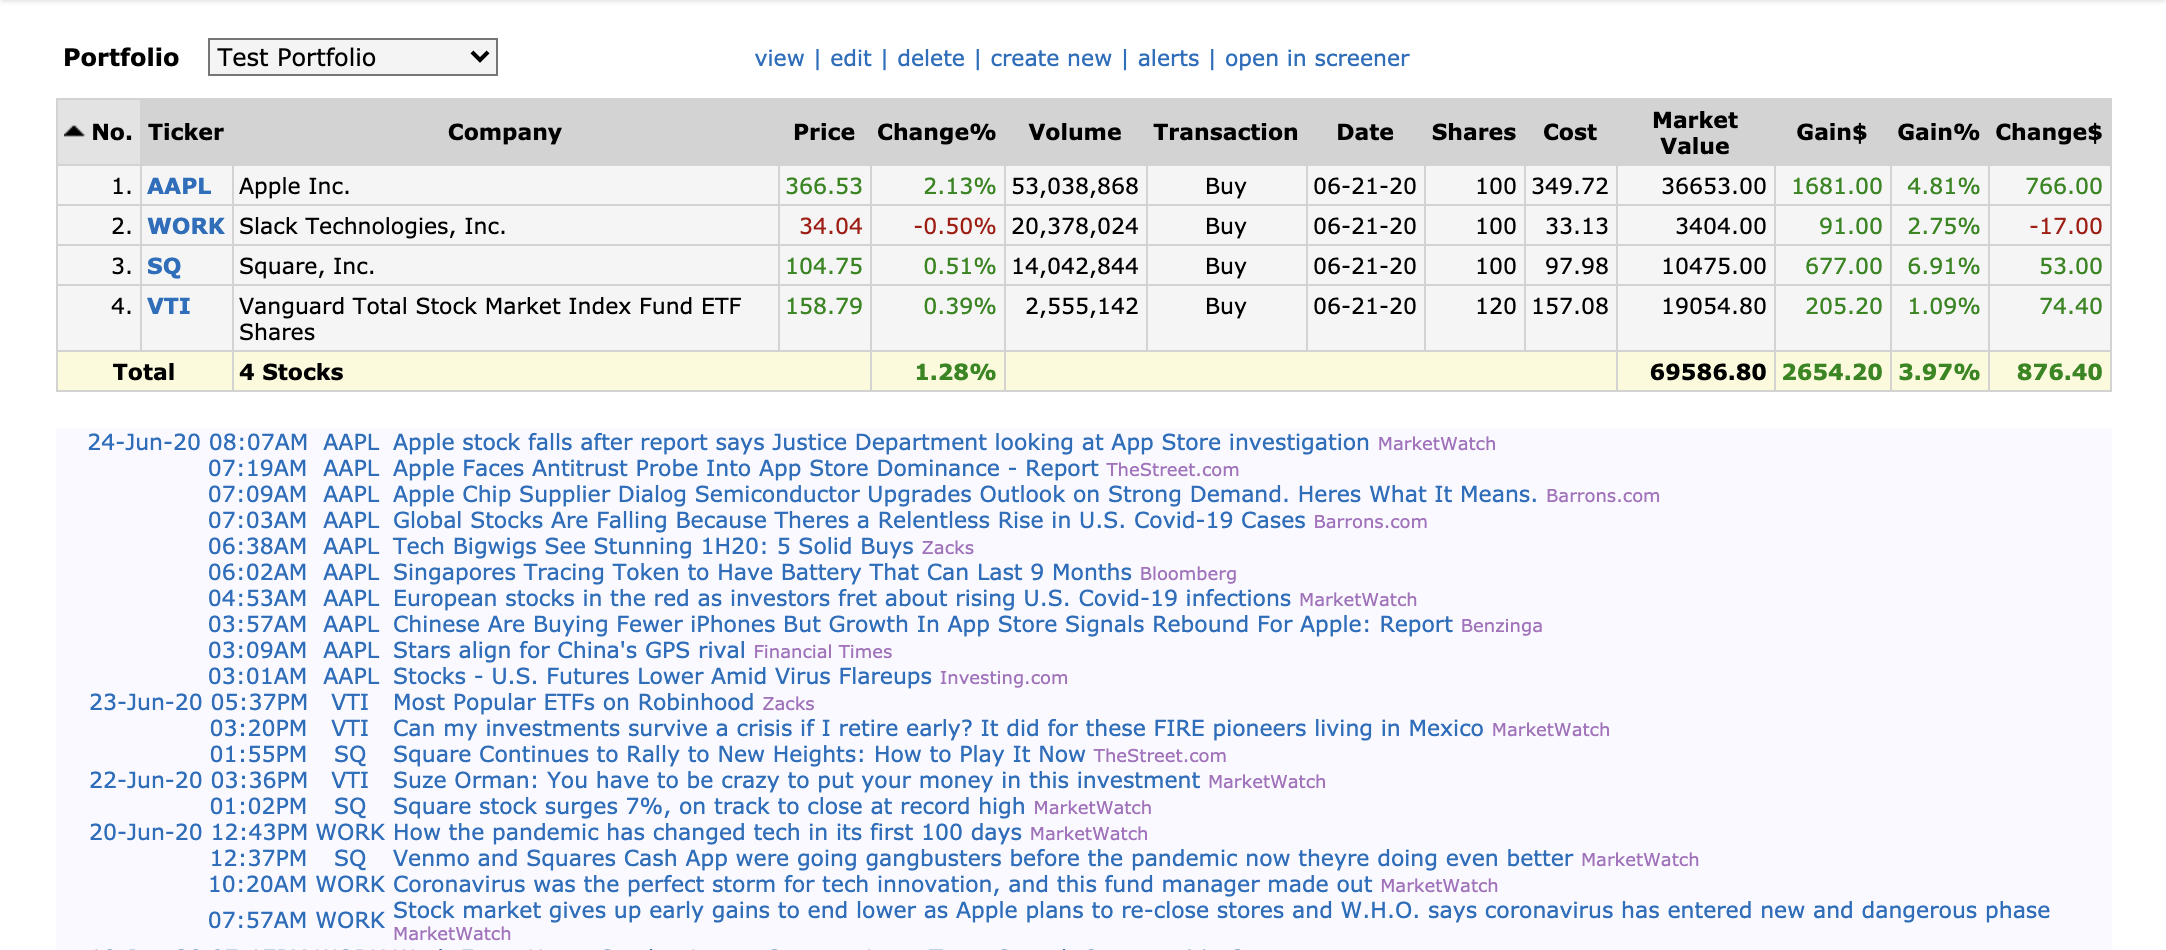The height and width of the screenshot is (950, 2166).
Task: Open Apple stock falls Justice Department headline
Action: (x=881, y=442)
